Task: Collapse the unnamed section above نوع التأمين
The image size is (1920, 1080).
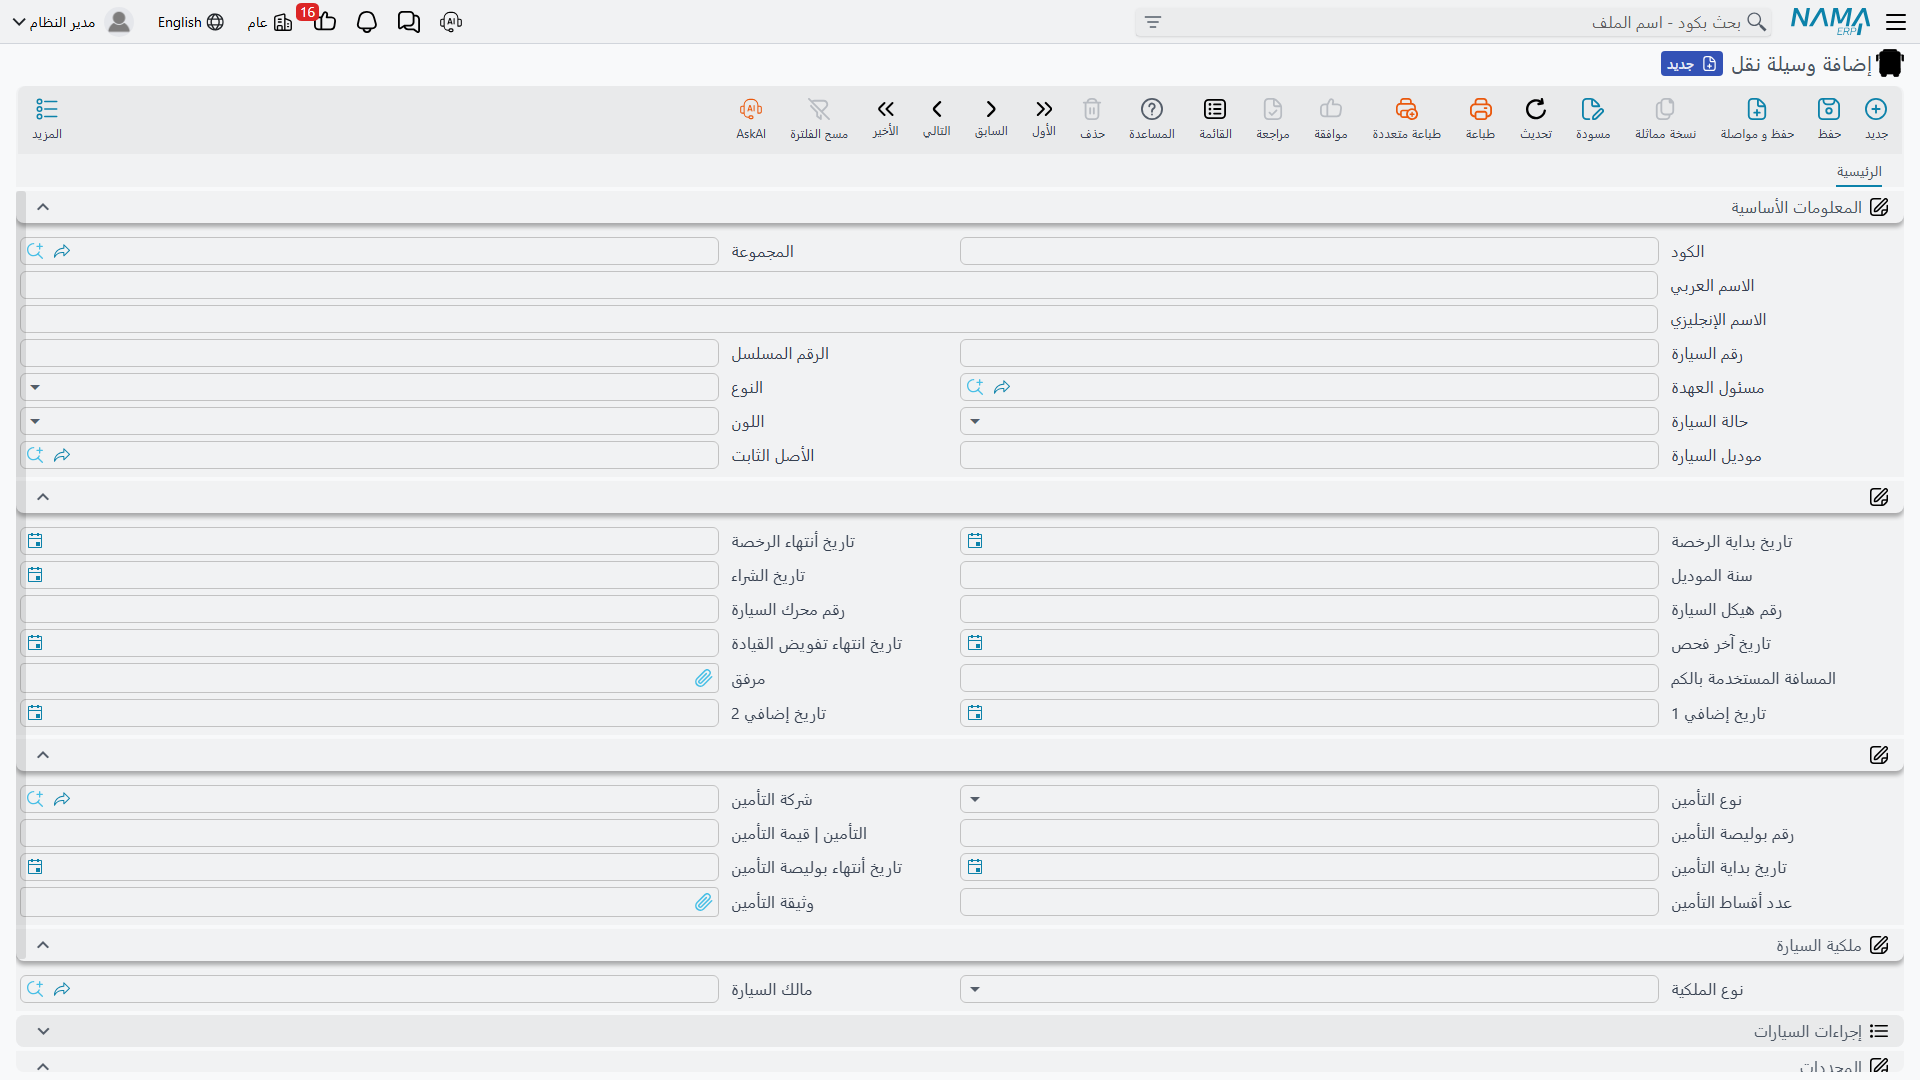Action: (43, 755)
